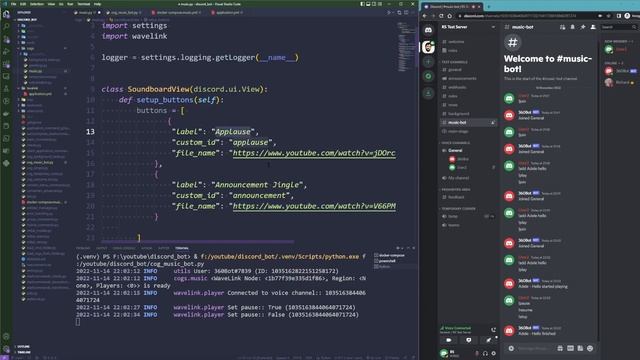This screenshot has height=360, width=640.
Task: Disconnect from the voice channel
Action: pos(493,329)
